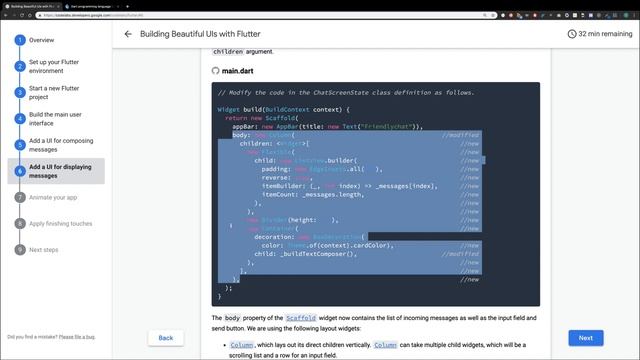The height and width of the screenshot is (360, 640).
Task: Click the 32 min remaining text
Action: [605, 34]
